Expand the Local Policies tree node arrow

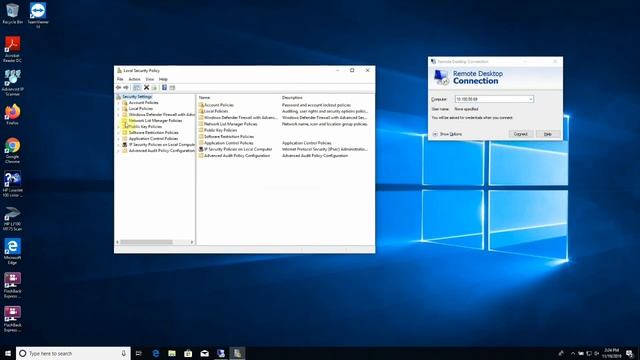pos(119,109)
